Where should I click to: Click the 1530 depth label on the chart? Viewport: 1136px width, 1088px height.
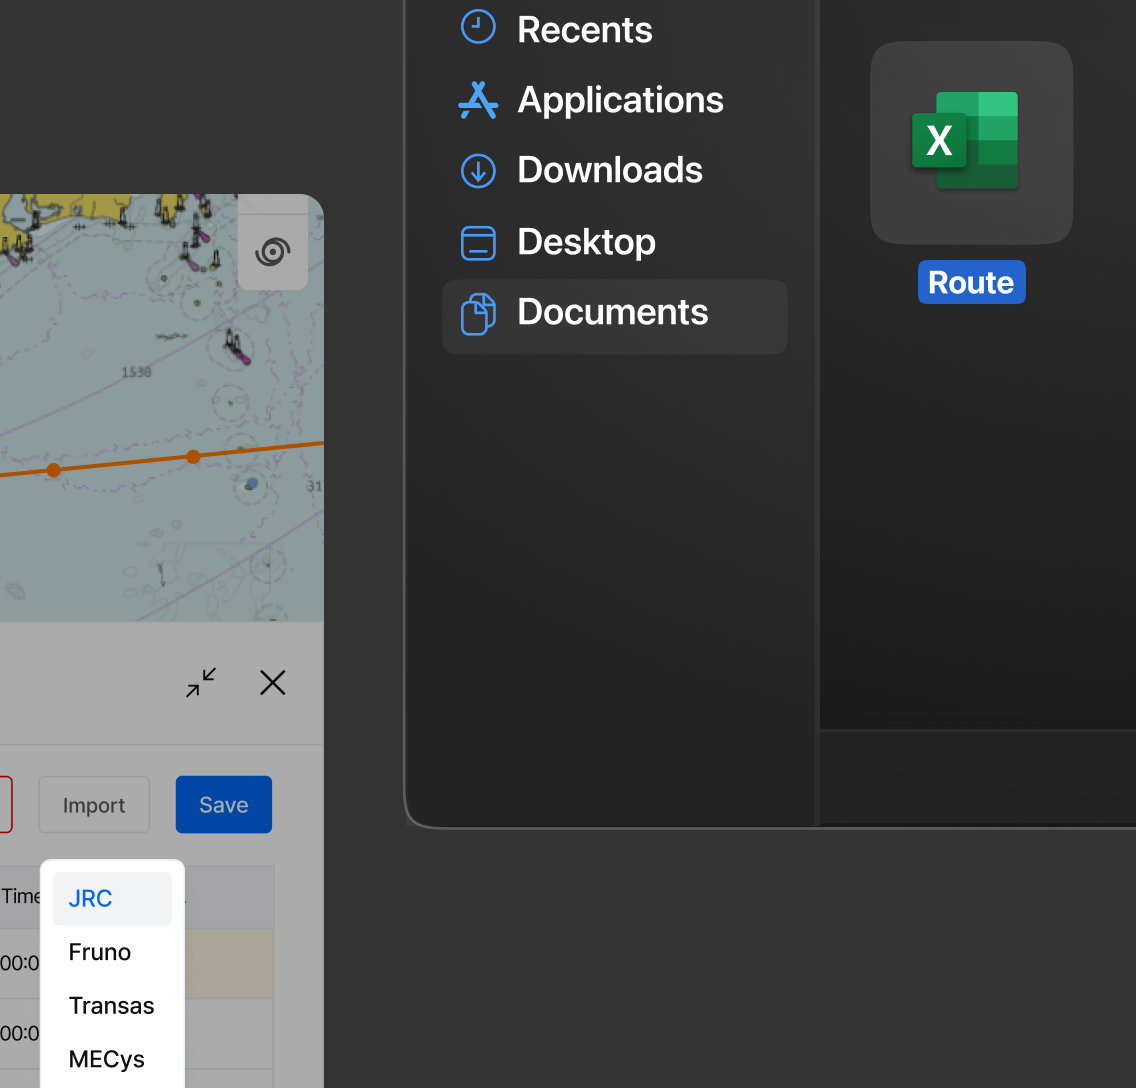(136, 372)
